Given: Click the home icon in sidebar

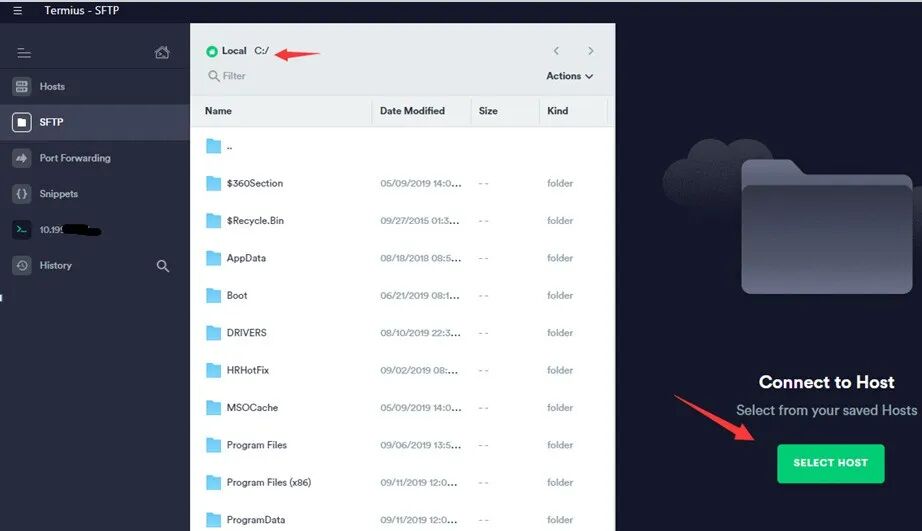Looking at the screenshot, I should click(x=162, y=52).
